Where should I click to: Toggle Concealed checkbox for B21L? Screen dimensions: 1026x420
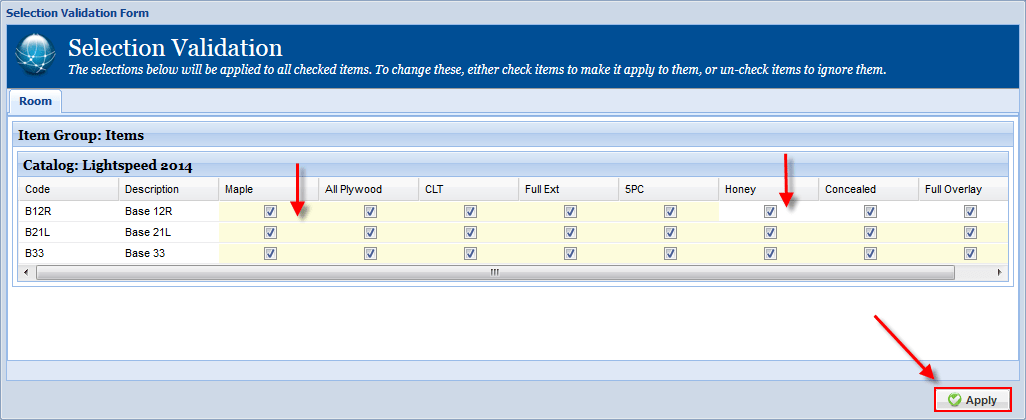pos(870,232)
